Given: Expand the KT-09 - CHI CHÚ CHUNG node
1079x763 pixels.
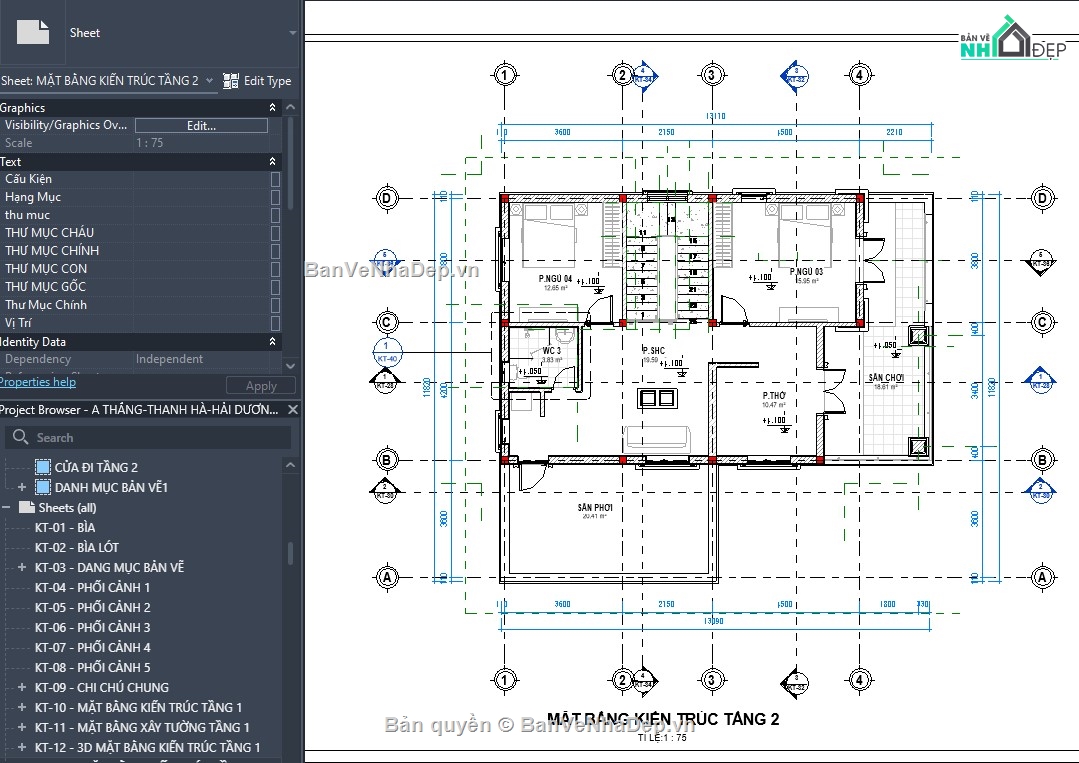Looking at the screenshot, I should point(22,687).
